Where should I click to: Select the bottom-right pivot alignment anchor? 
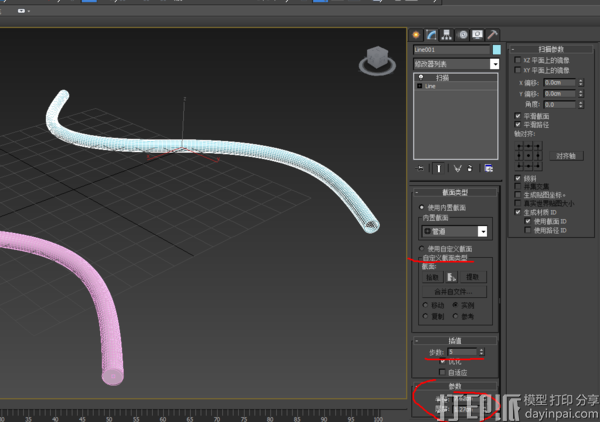tap(538, 165)
